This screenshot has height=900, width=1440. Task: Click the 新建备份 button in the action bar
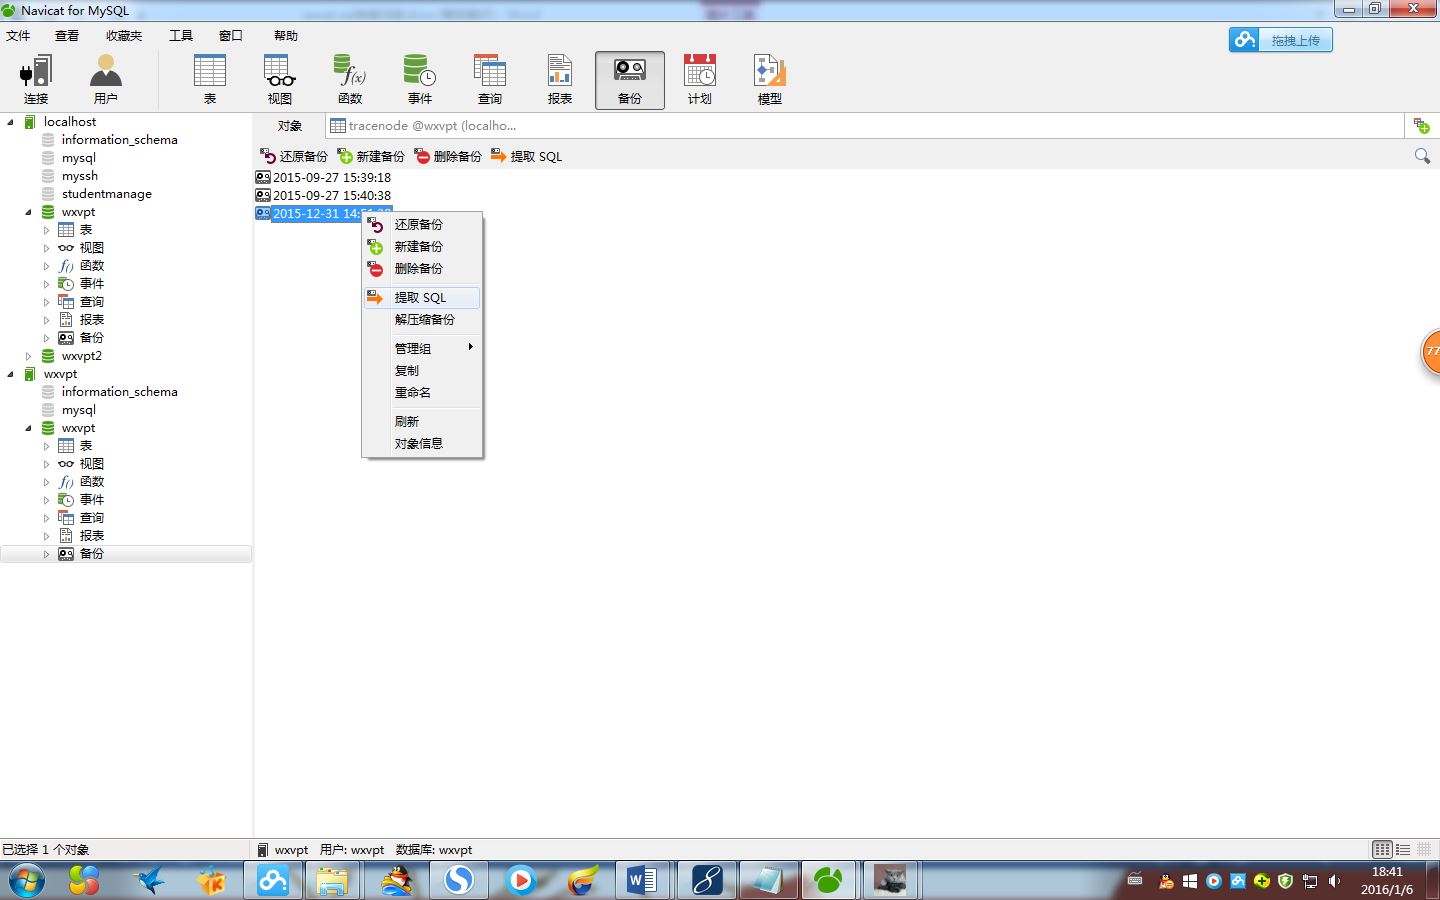point(371,156)
